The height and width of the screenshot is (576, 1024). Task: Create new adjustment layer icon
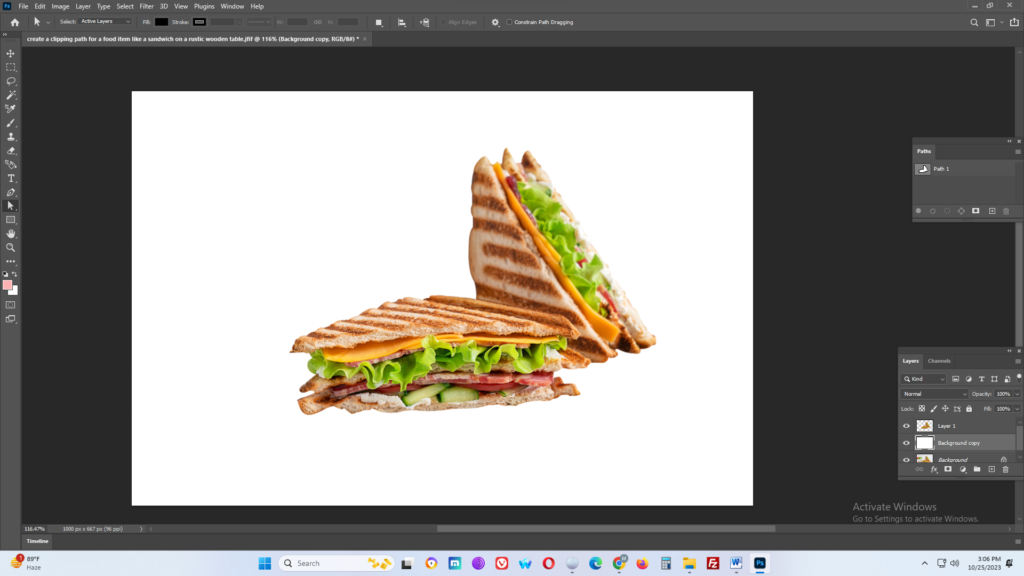coord(963,470)
